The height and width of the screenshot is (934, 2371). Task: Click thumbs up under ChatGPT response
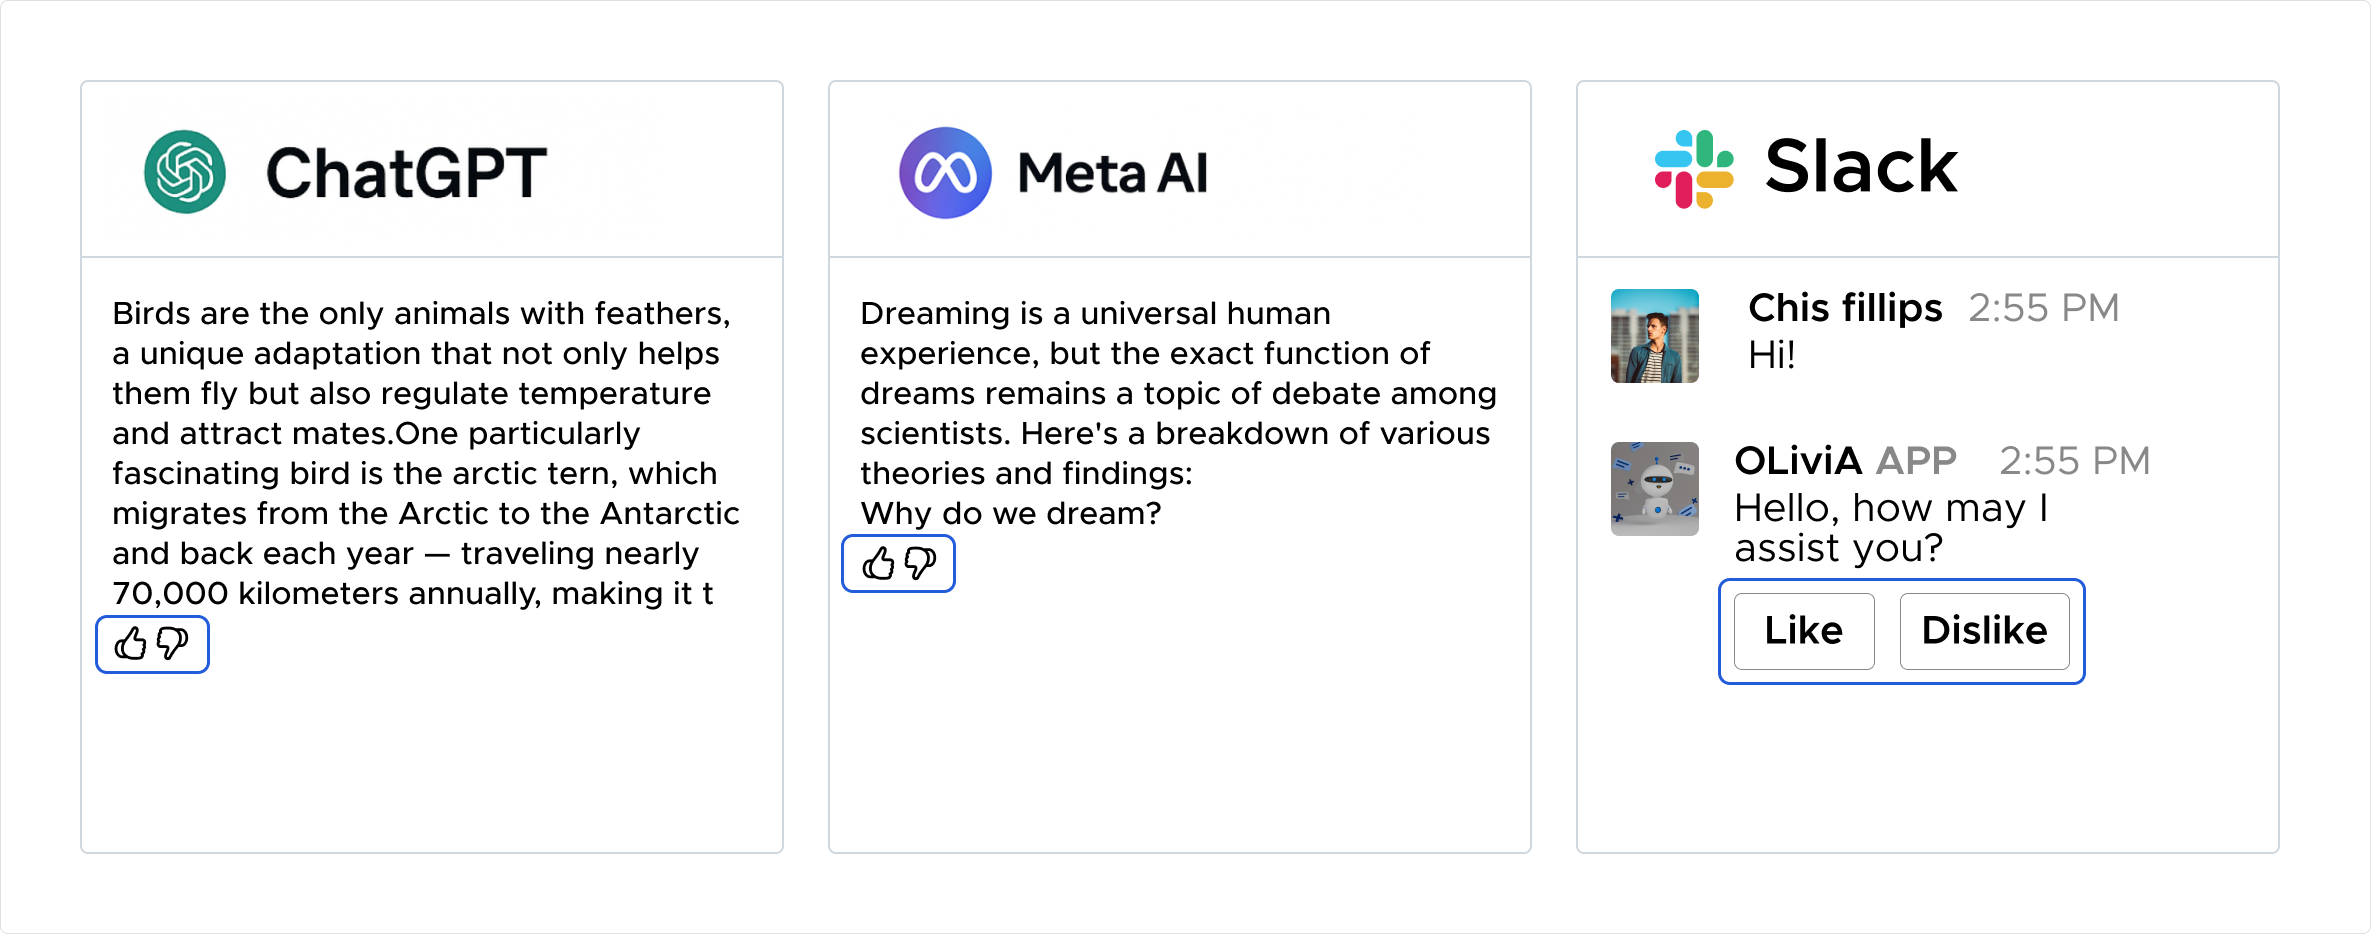(130, 644)
